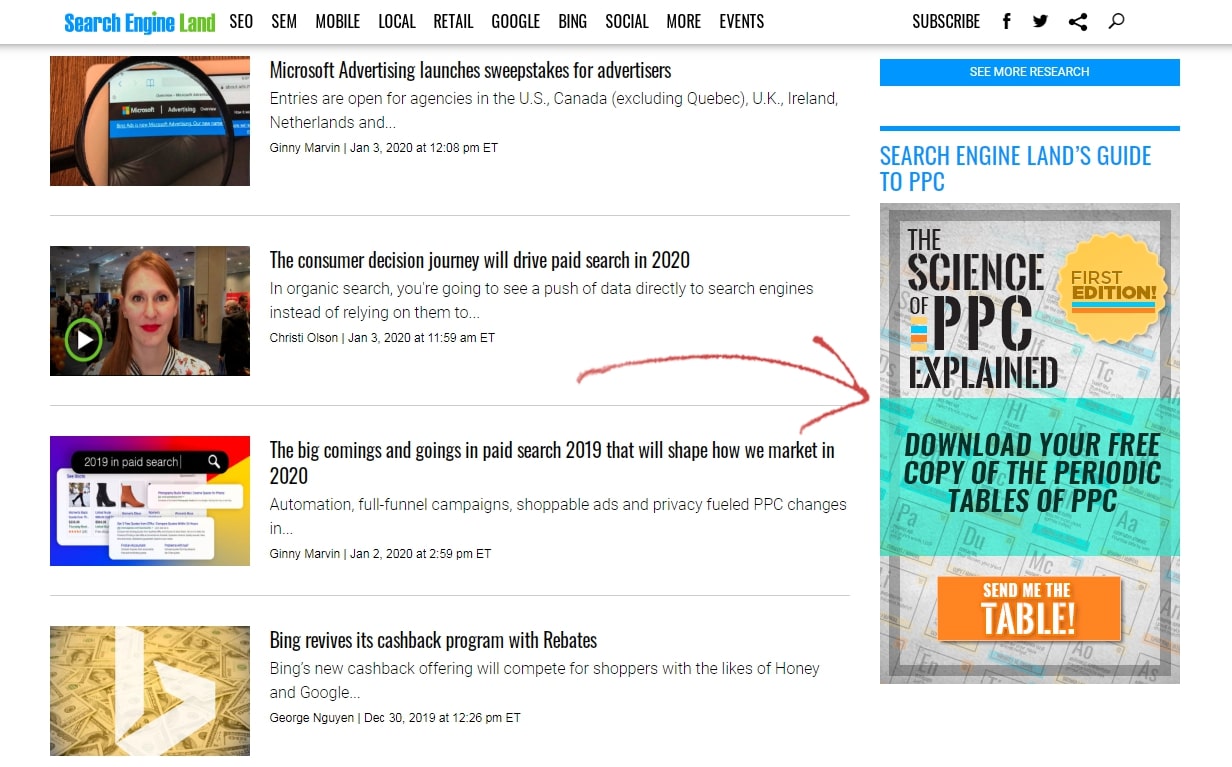
Task: Open the Bing logo money thumbnail
Action: [x=150, y=691]
